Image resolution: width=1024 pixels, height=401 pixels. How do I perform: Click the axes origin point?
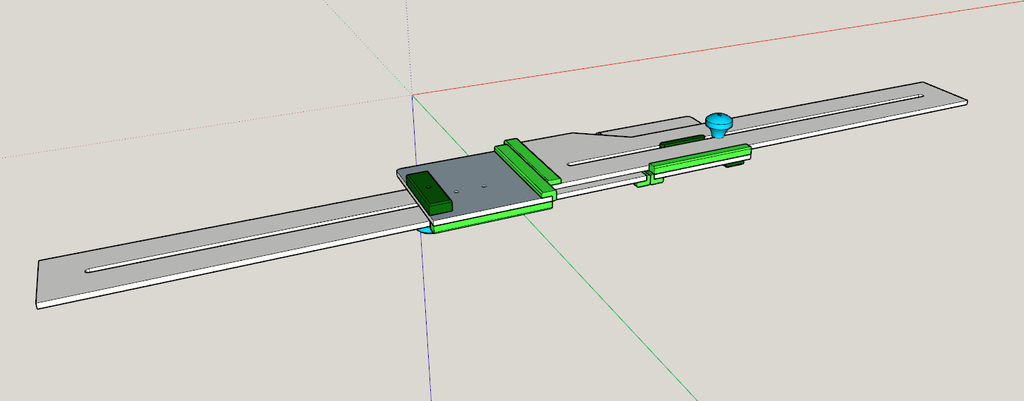412,96
